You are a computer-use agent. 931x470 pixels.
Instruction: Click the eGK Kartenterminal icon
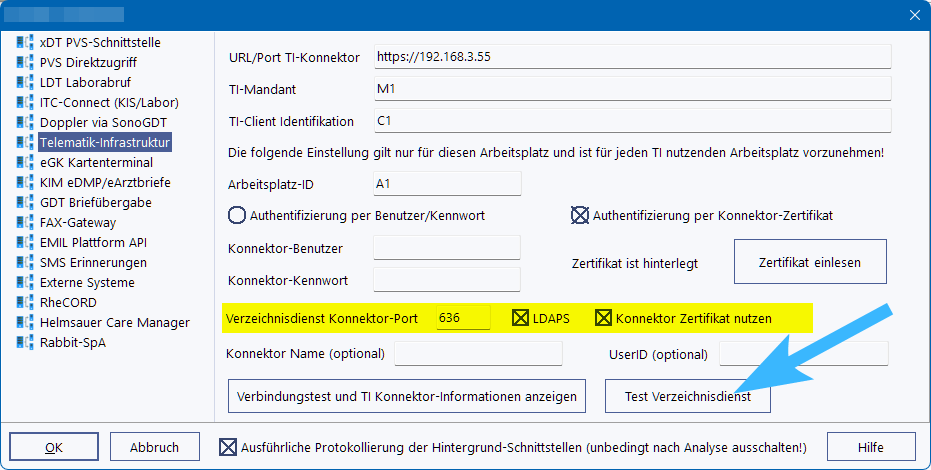[x=25, y=163]
